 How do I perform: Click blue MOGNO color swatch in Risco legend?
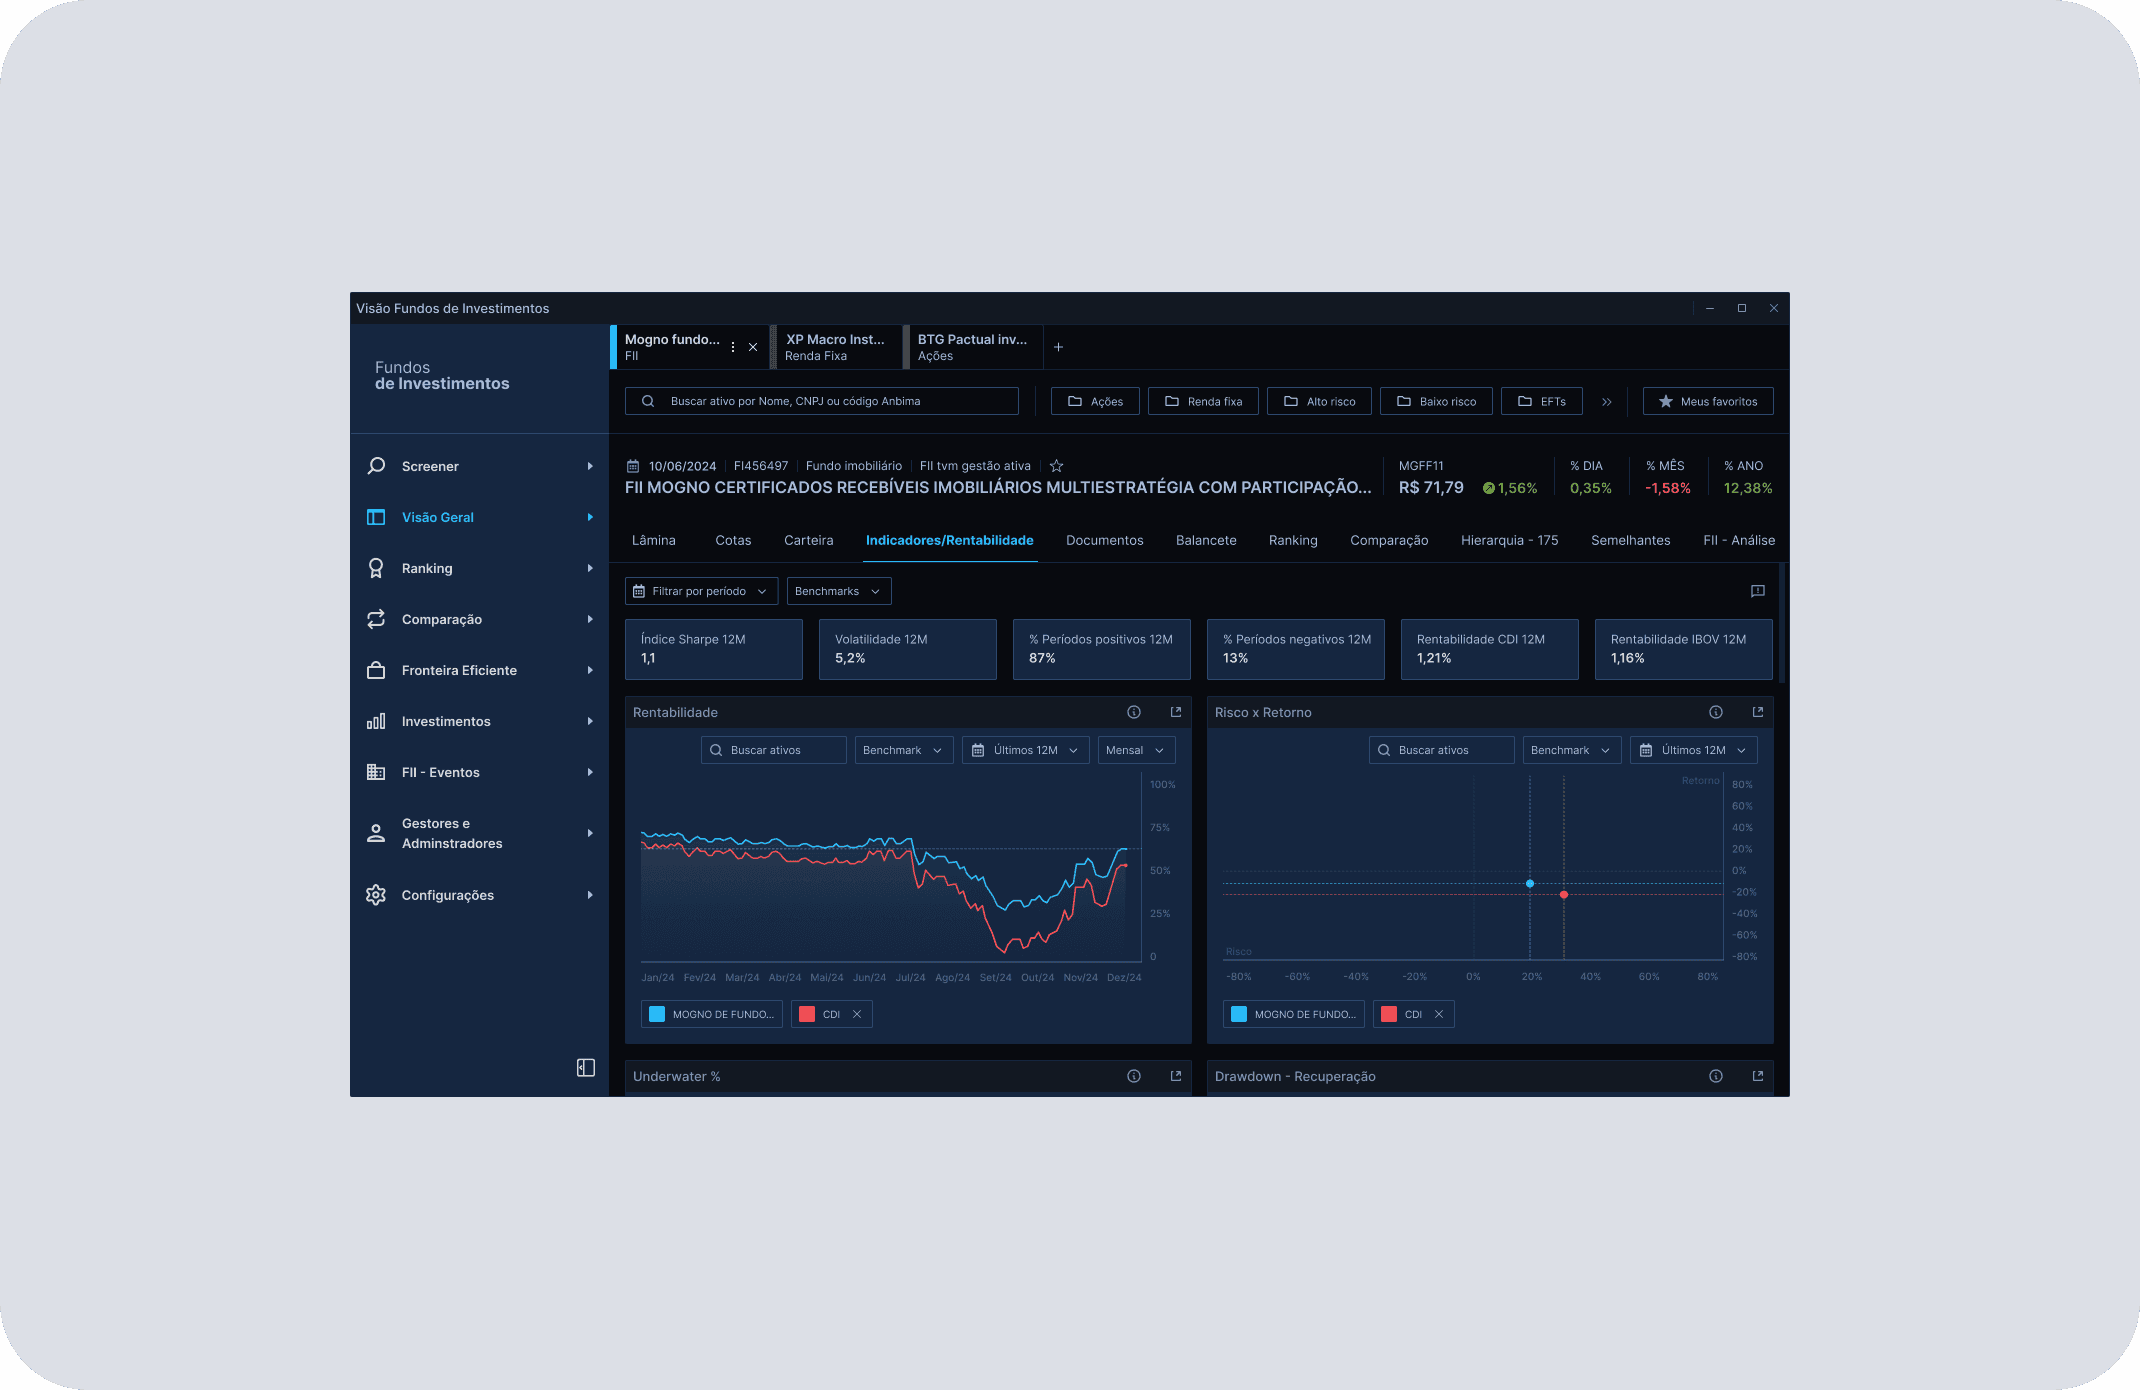point(1239,1014)
